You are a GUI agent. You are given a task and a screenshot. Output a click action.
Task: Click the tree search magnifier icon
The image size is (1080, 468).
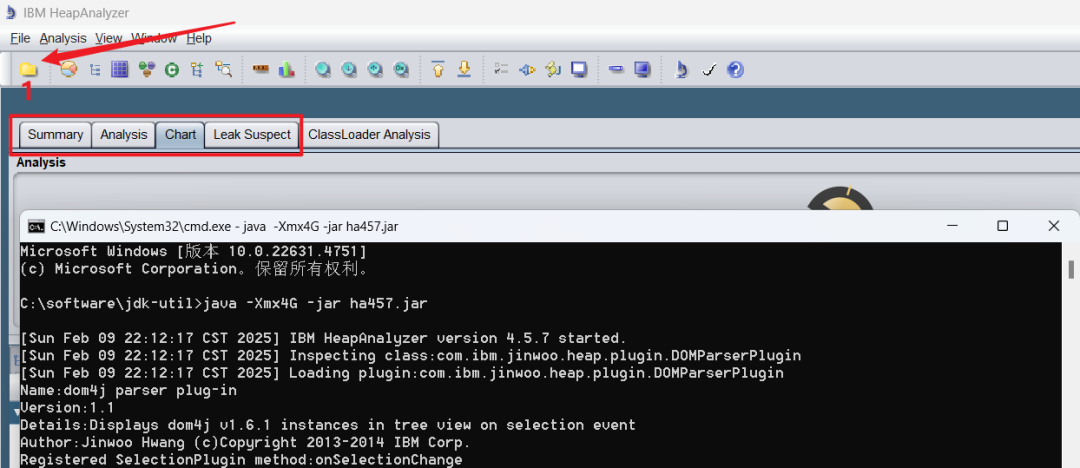point(223,69)
